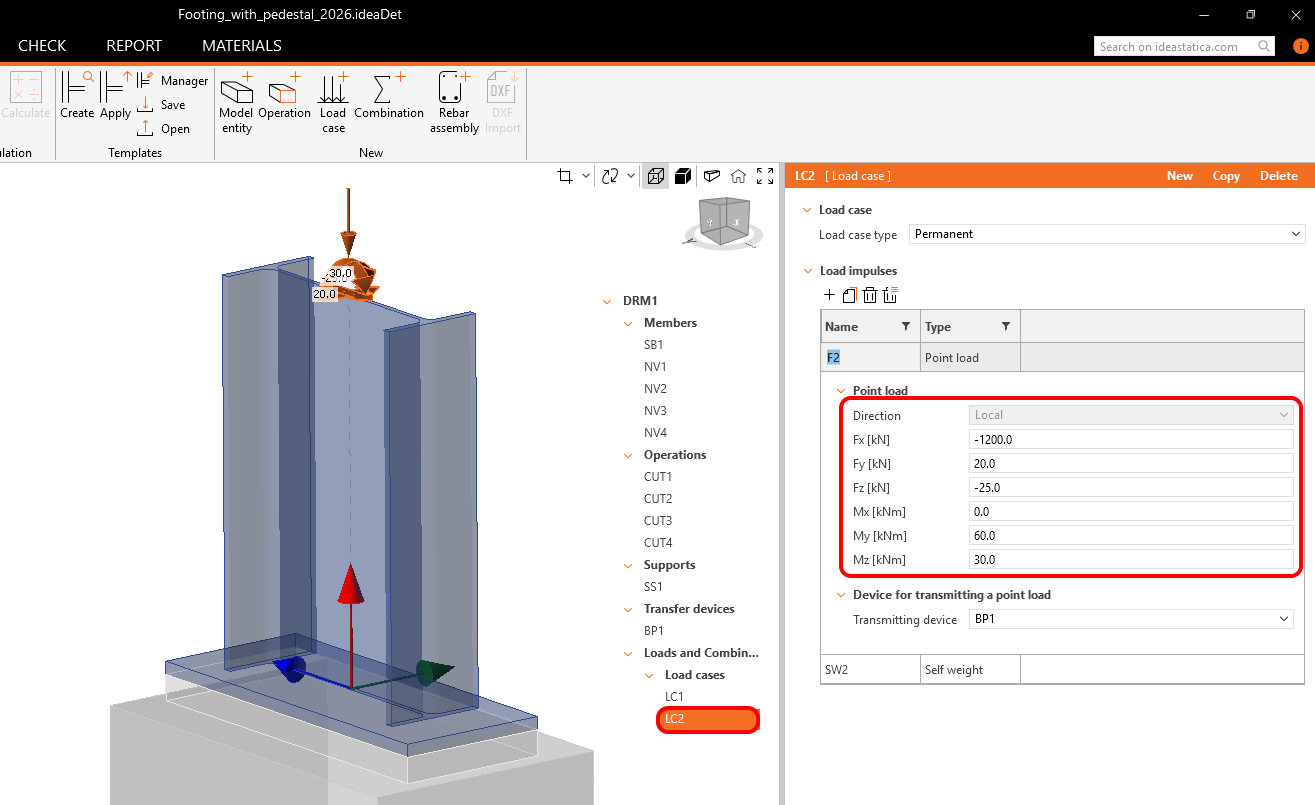The image size is (1315, 805).
Task: Click the Copy button in LC2 header
Action: click(1226, 176)
